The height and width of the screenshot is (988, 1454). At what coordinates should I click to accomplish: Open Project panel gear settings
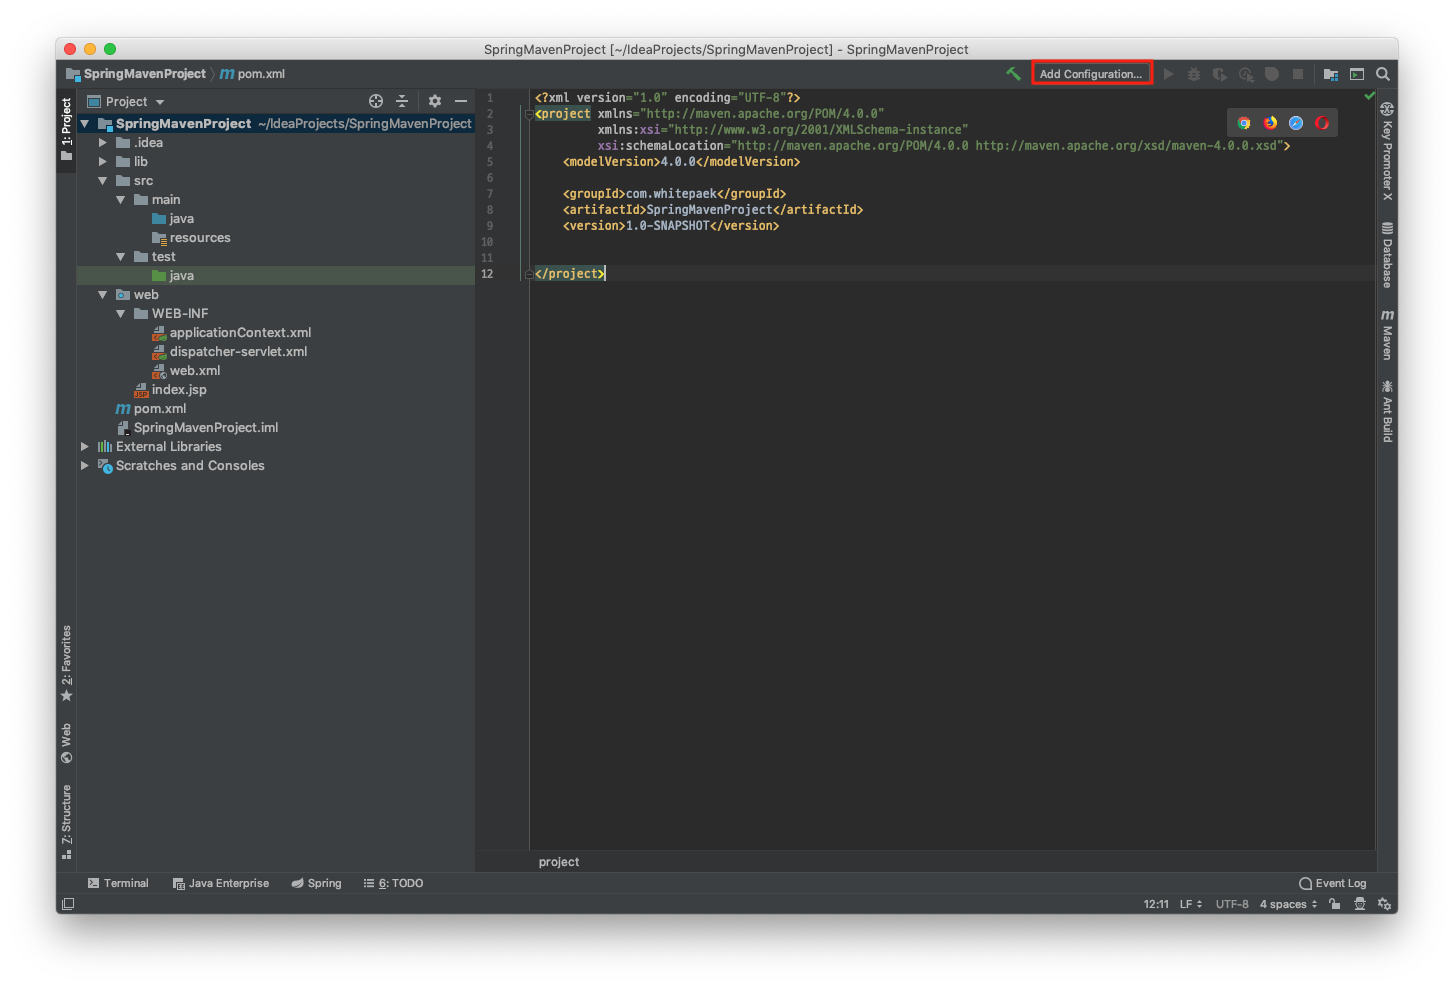435,101
